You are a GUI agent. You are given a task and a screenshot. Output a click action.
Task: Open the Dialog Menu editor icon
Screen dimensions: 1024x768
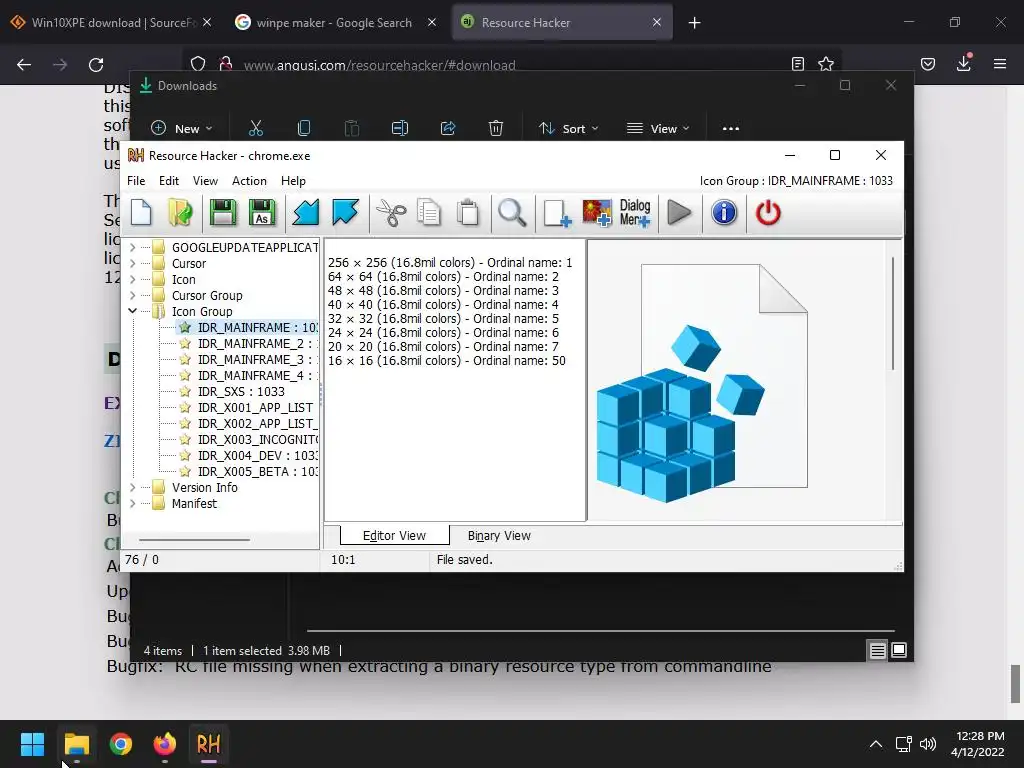(635, 213)
